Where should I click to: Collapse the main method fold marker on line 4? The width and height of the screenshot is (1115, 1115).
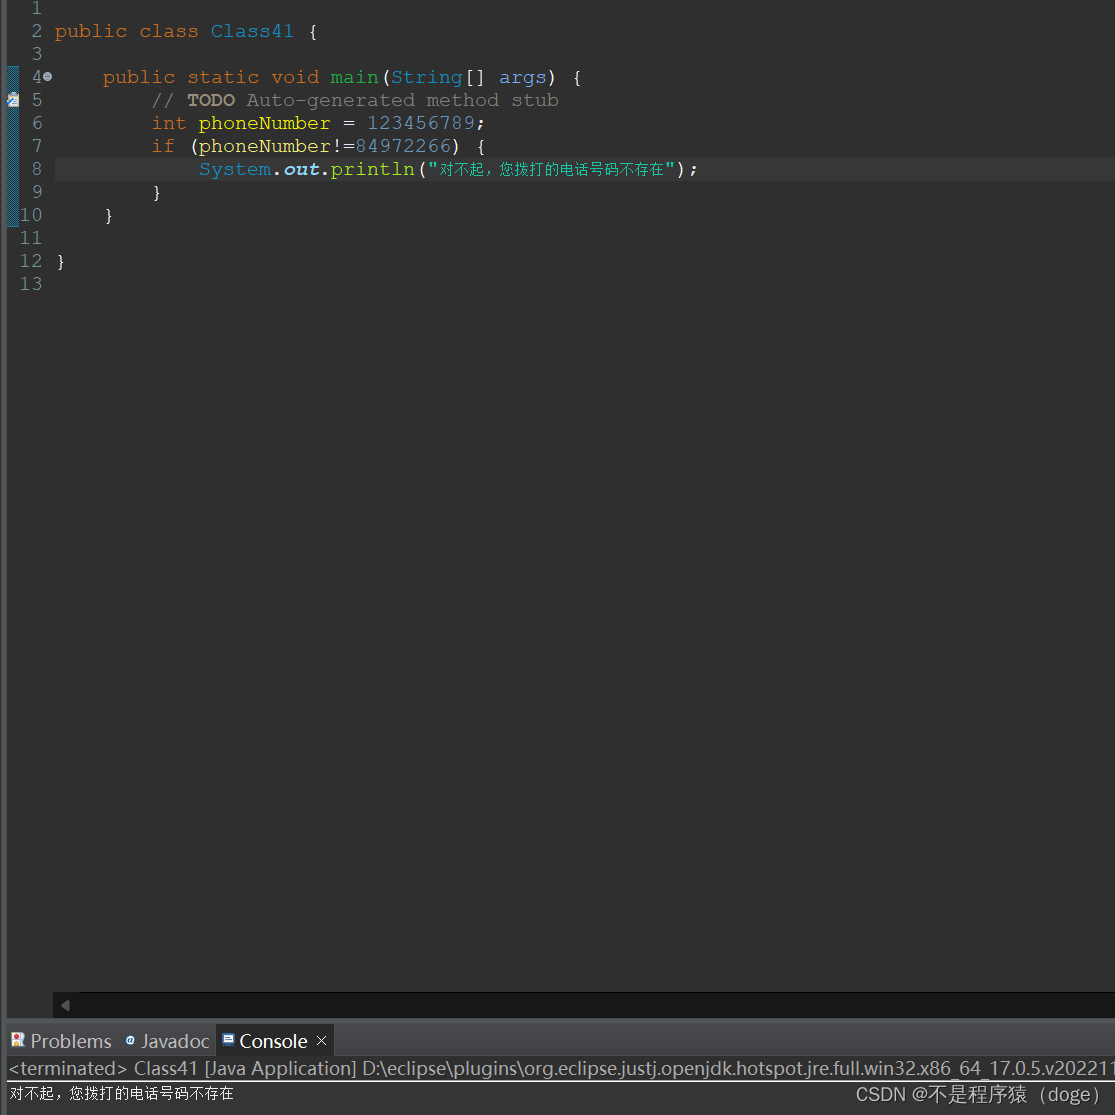(48, 77)
